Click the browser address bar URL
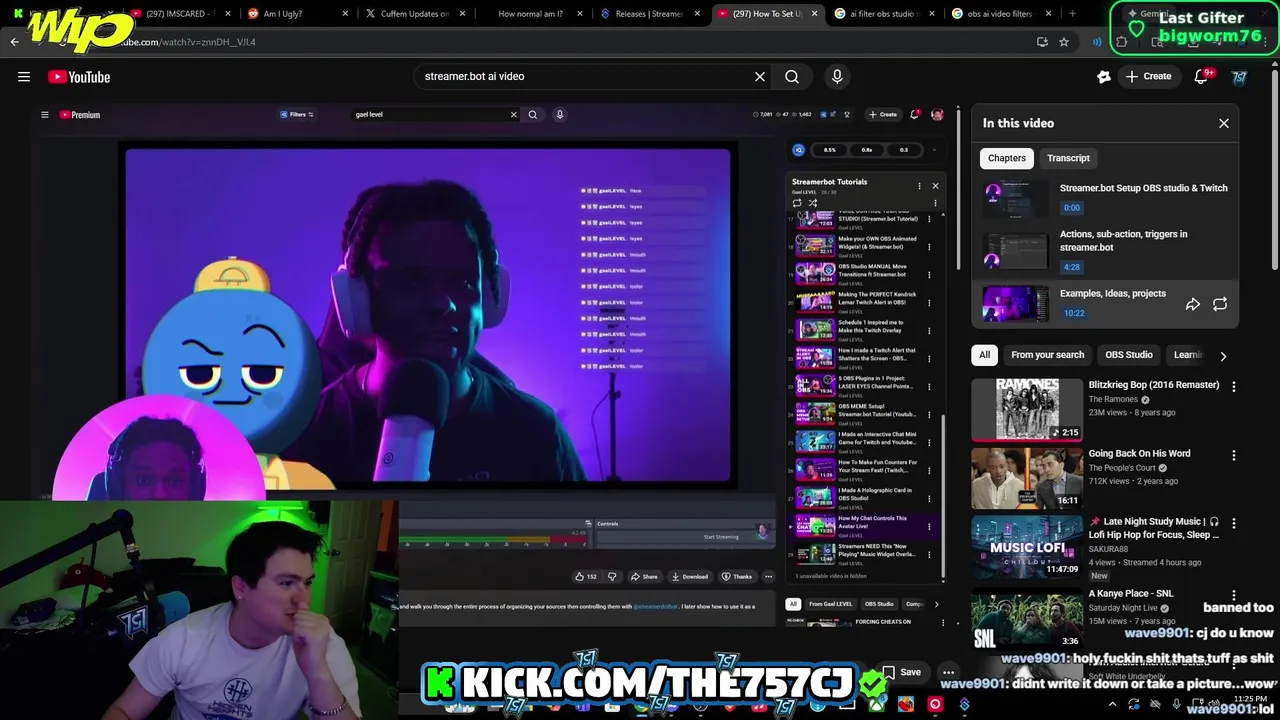The image size is (1280, 720). coord(190,42)
